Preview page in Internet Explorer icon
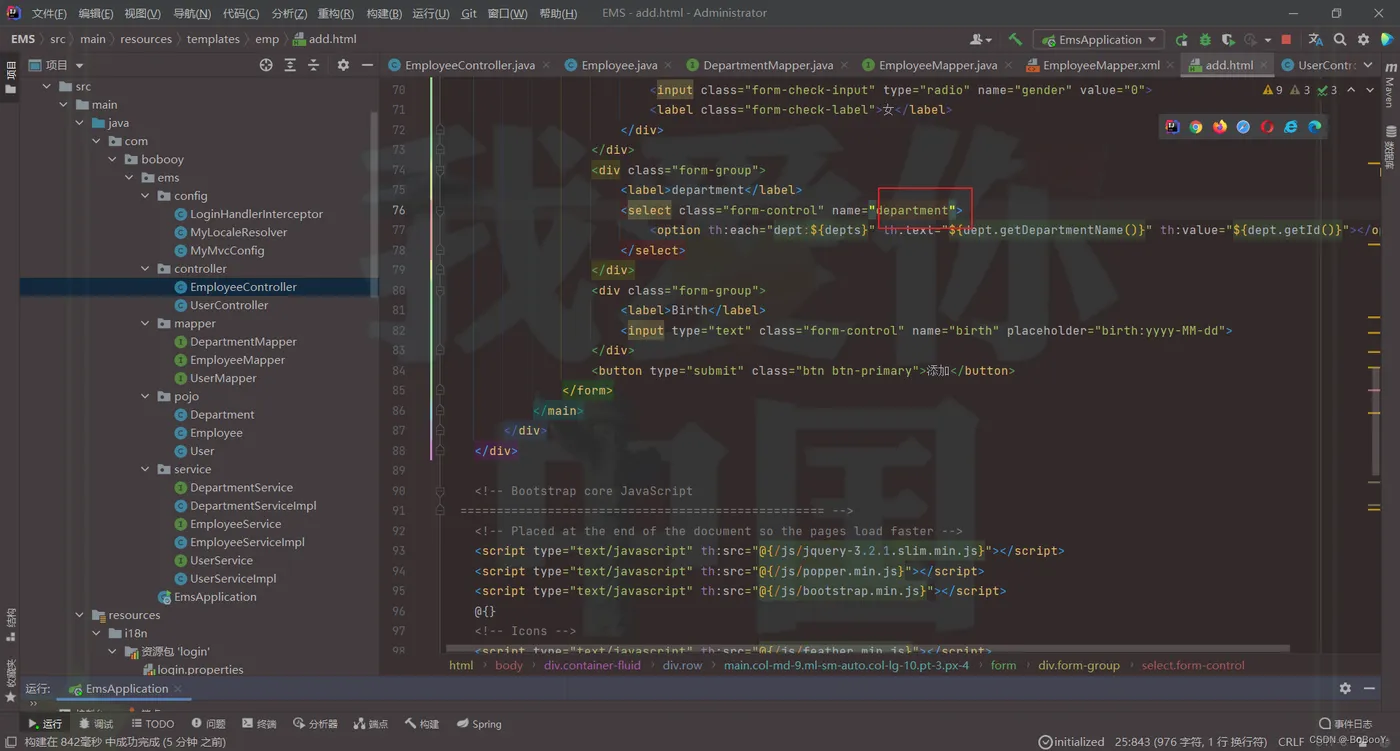 click(x=1291, y=127)
